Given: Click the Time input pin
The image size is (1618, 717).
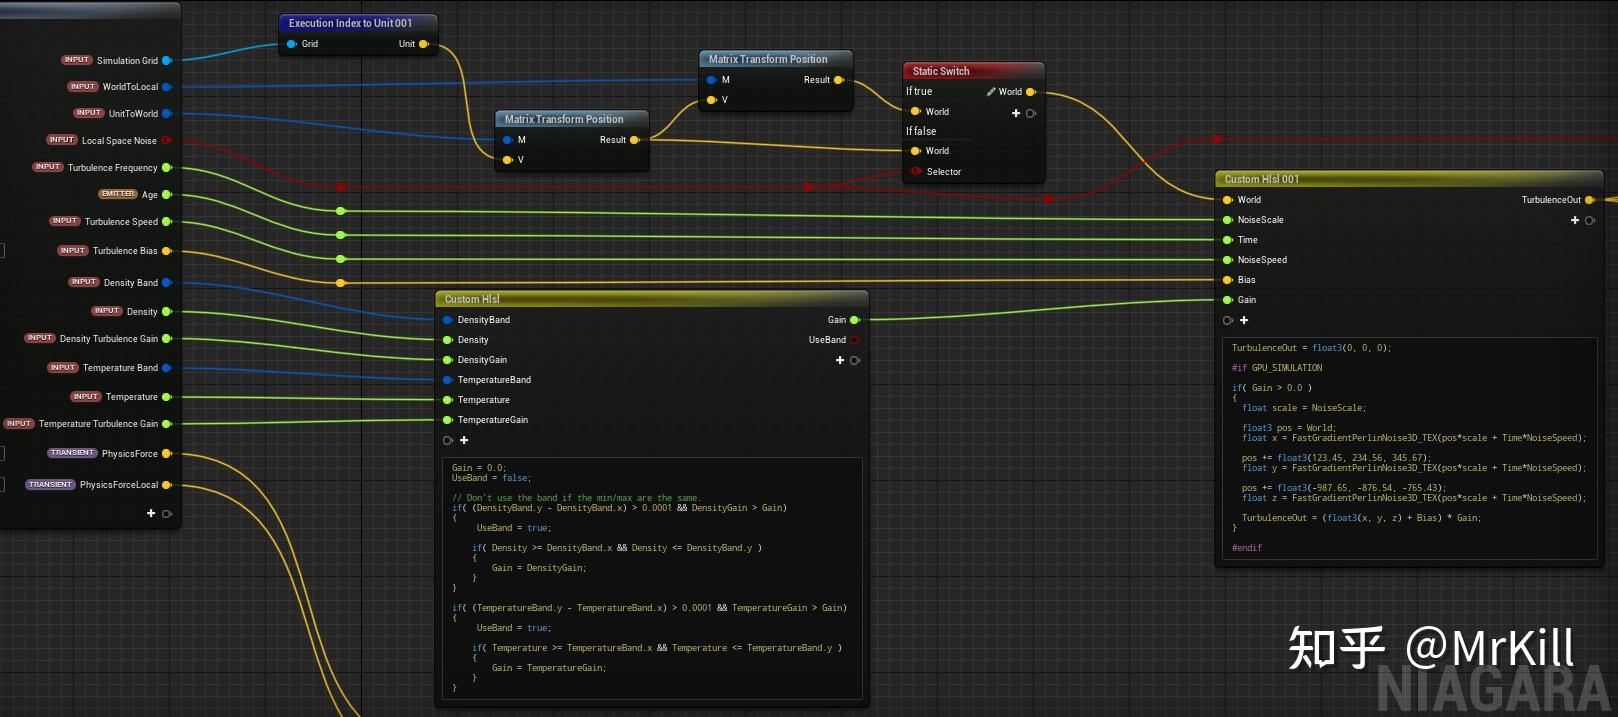Looking at the screenshot, I should (1228, 240).
